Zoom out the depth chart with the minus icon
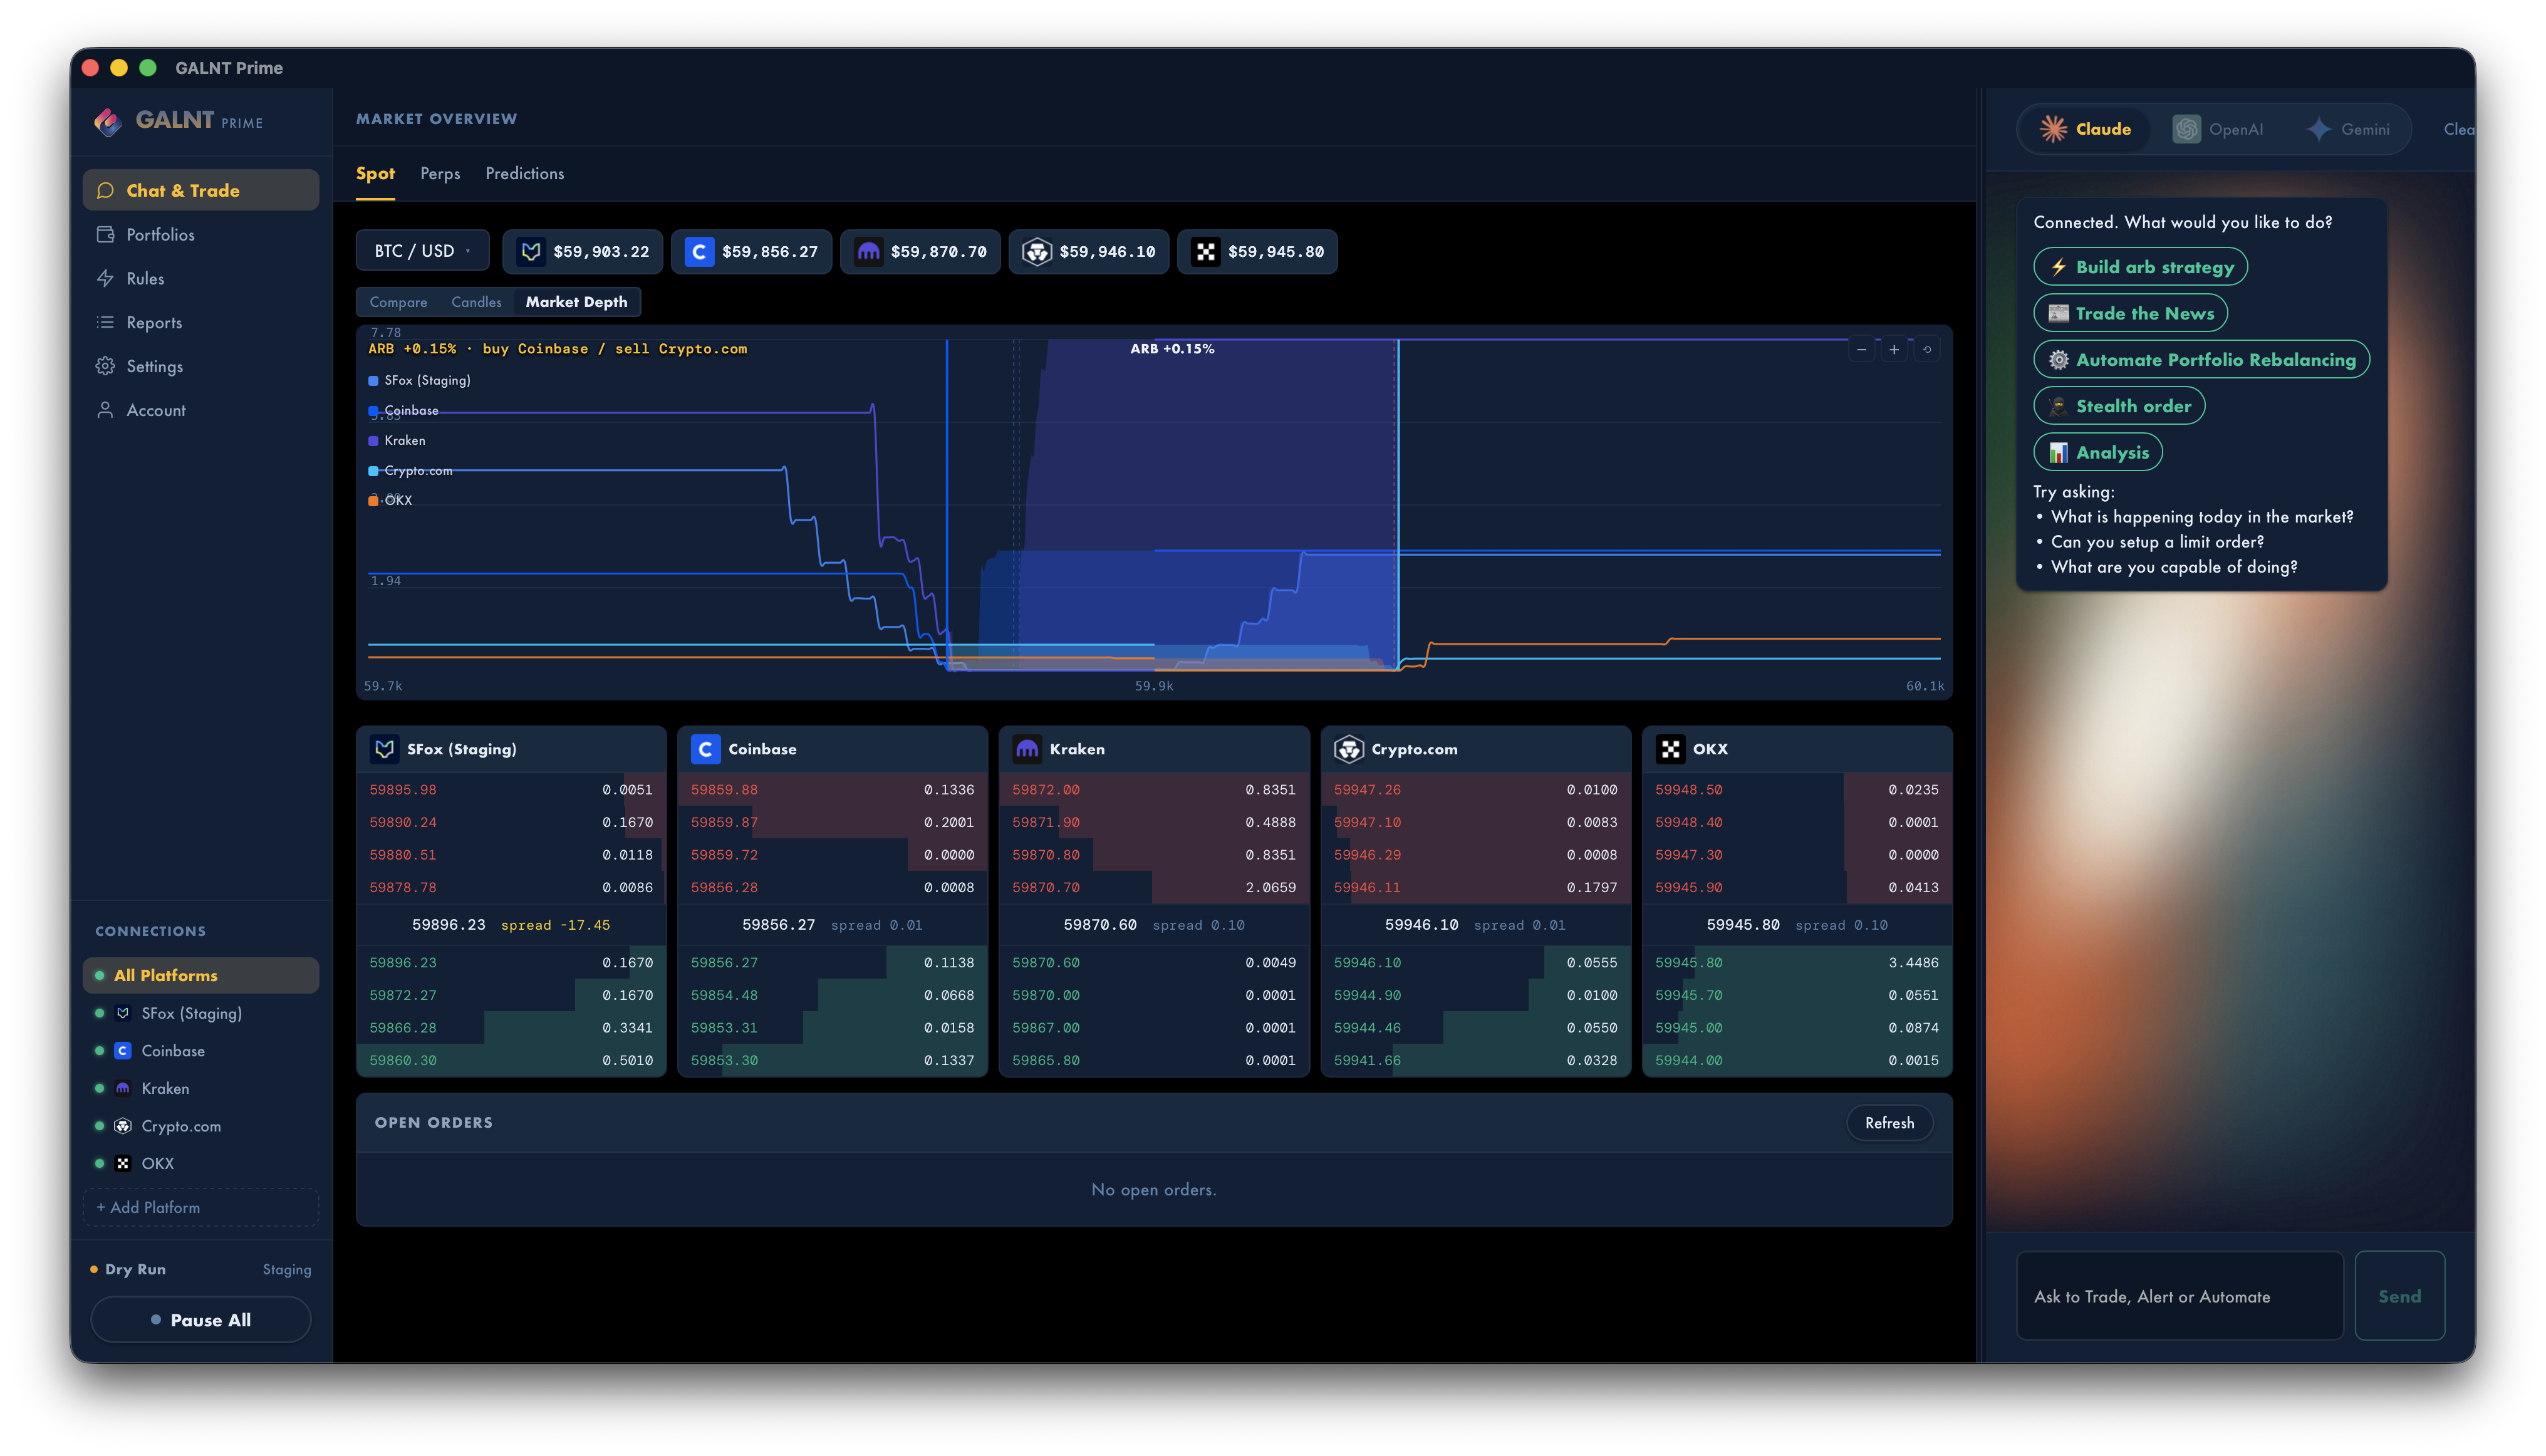This screenshot has height=1456, width=2546. tap(1861, 349)
